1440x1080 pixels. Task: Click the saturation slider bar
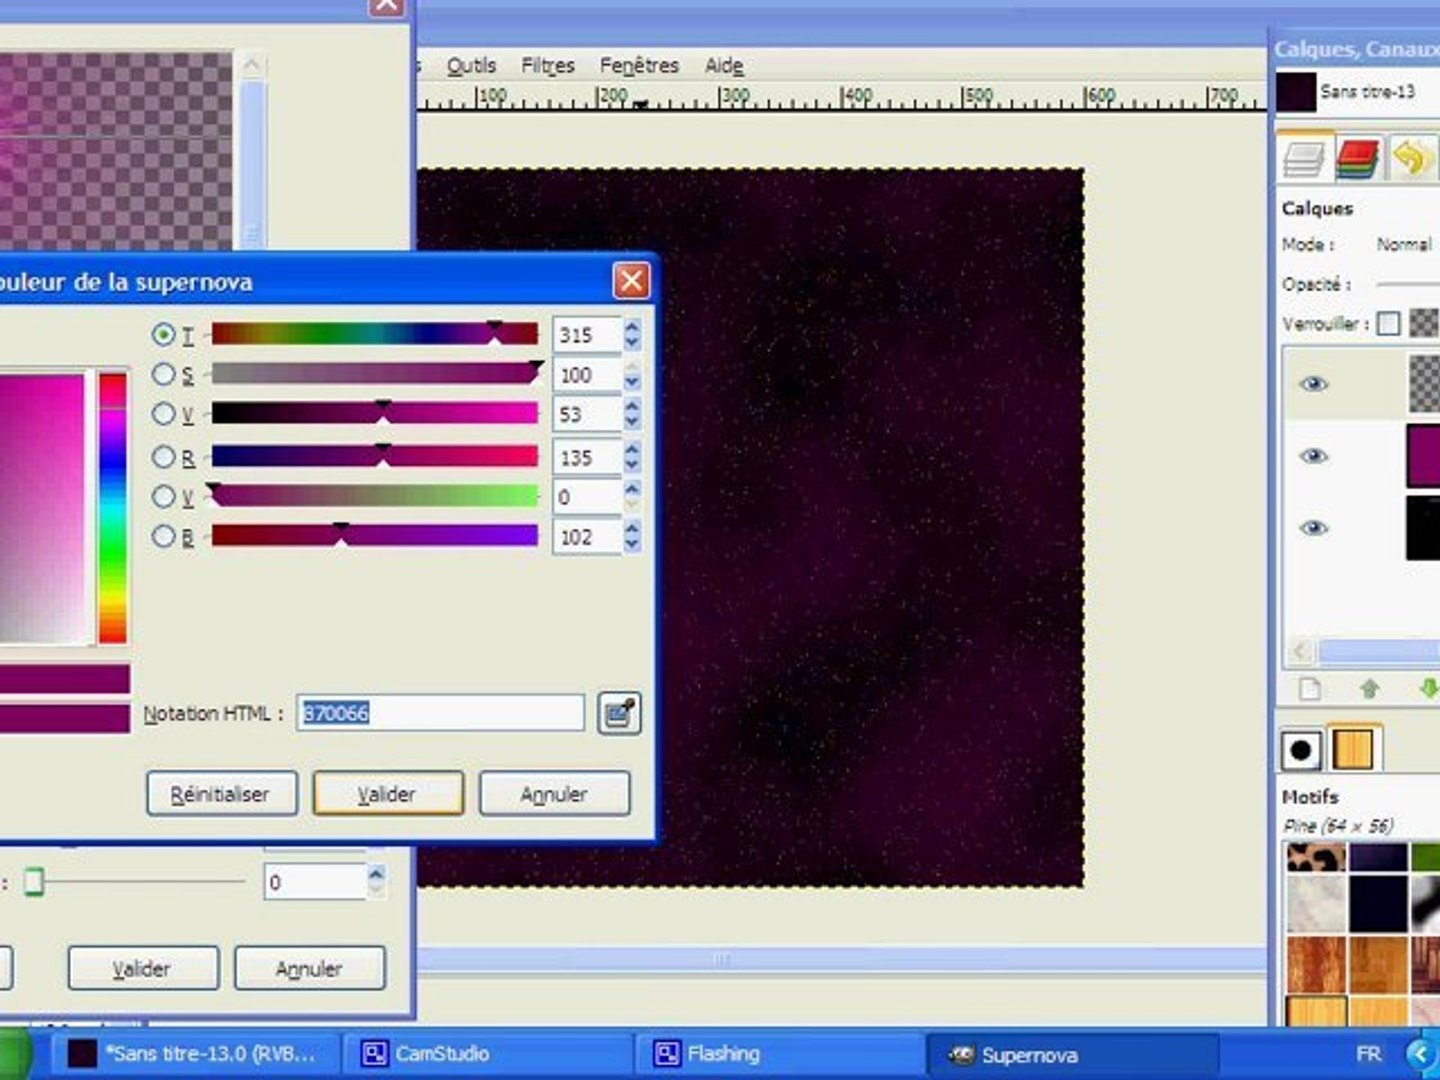[x=375, y=374]
